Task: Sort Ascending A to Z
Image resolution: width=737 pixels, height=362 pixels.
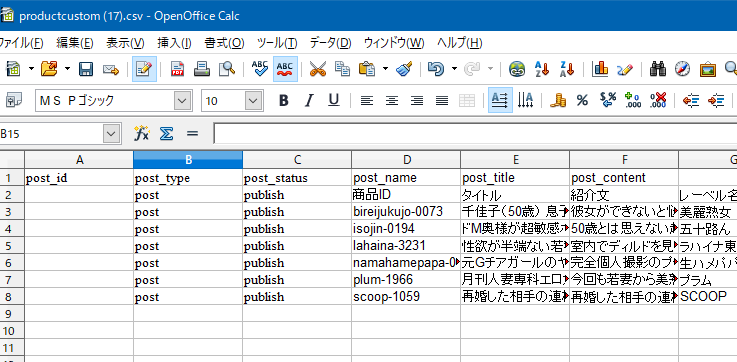Action: click(542, 70)
